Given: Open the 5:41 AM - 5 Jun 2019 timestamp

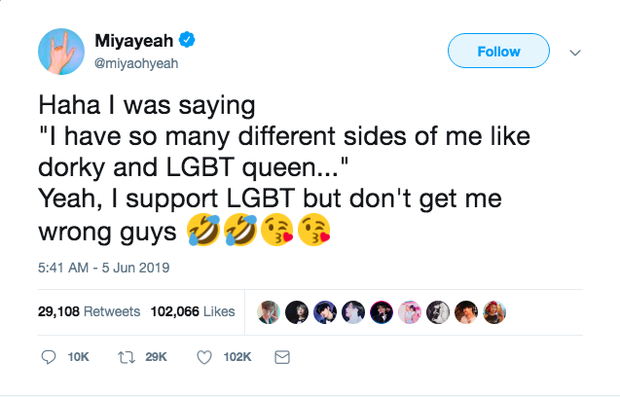Looking at the screenshot, I should coord(104,268).
